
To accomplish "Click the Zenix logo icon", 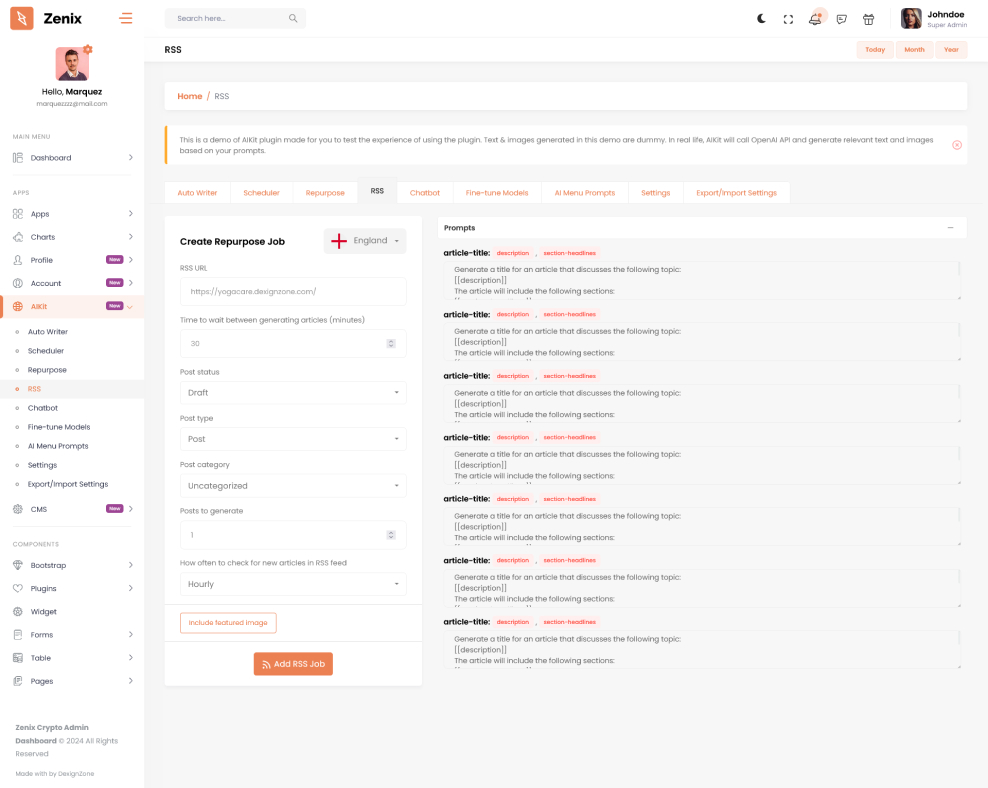I will point(22,18).
